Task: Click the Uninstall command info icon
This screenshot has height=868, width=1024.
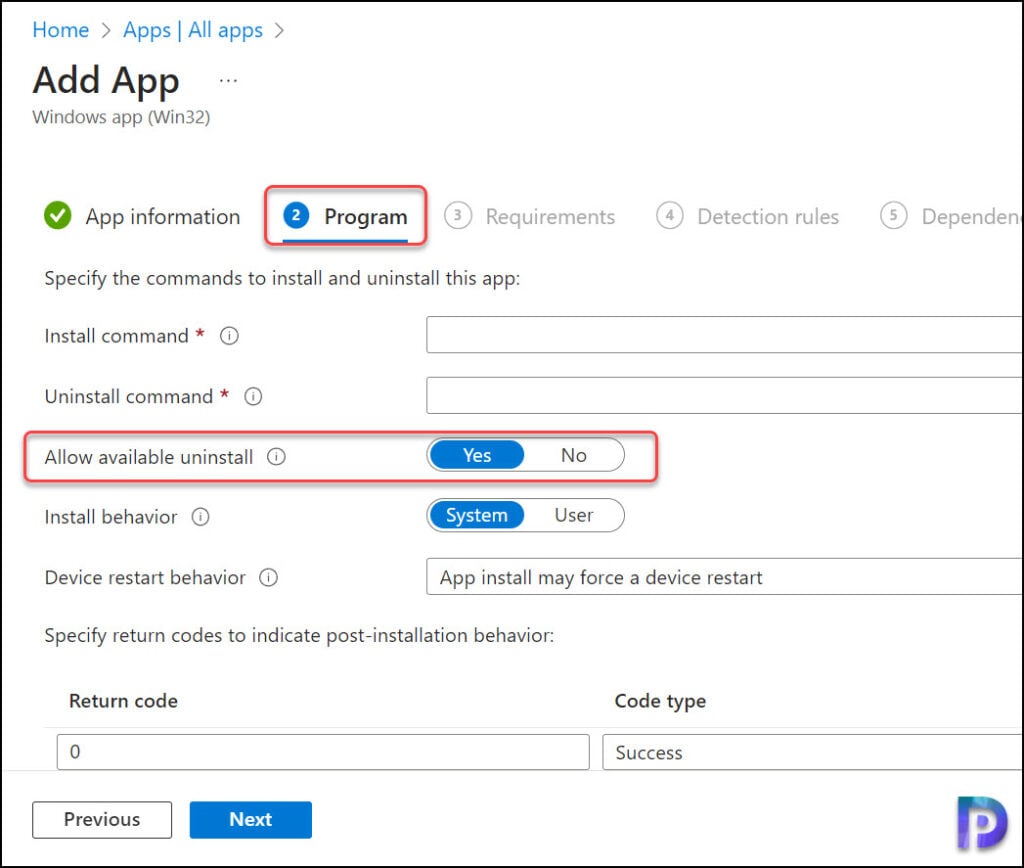Action: [x=253, y=396]
